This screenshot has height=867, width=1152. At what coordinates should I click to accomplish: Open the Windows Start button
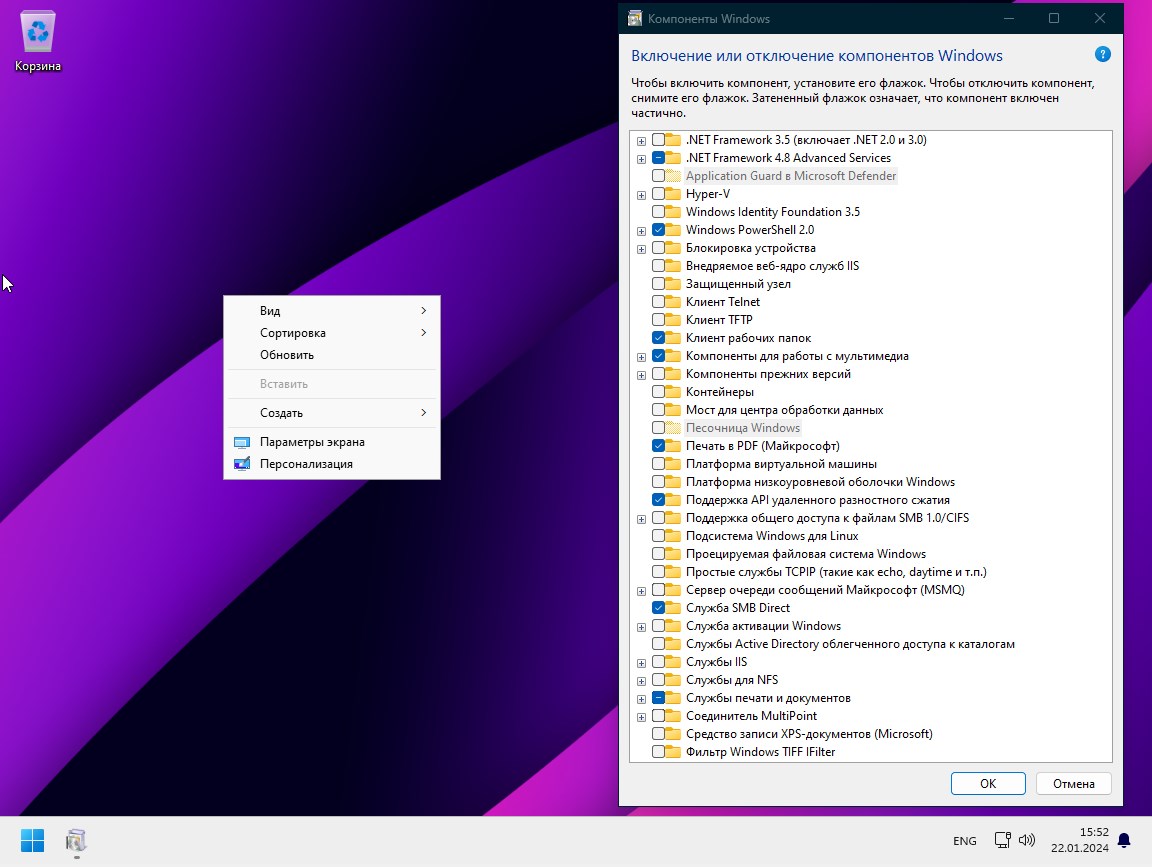pos(32,841)
